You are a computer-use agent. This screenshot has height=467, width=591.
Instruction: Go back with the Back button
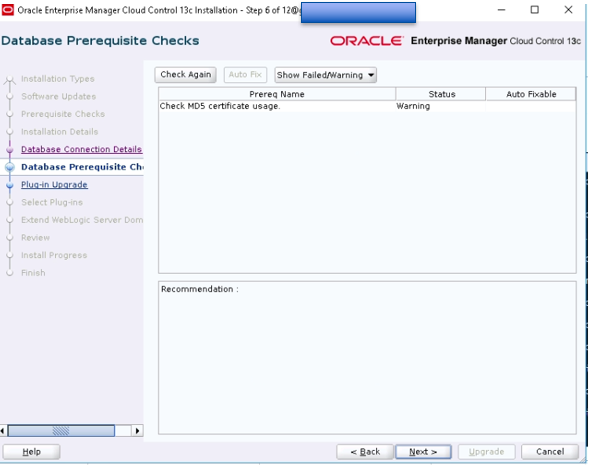[365, 452]
